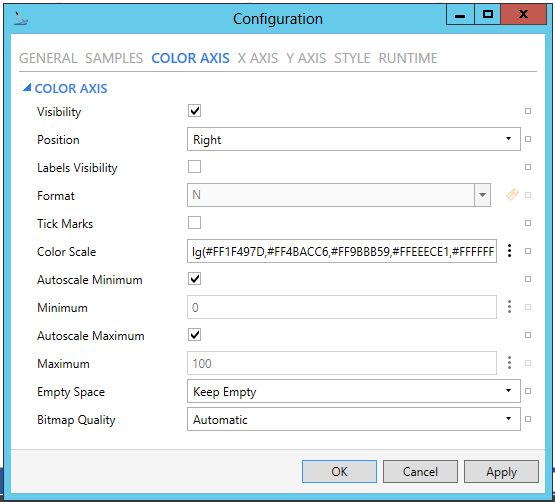Uncheck the Visibility checkbox

coord(194,111)
